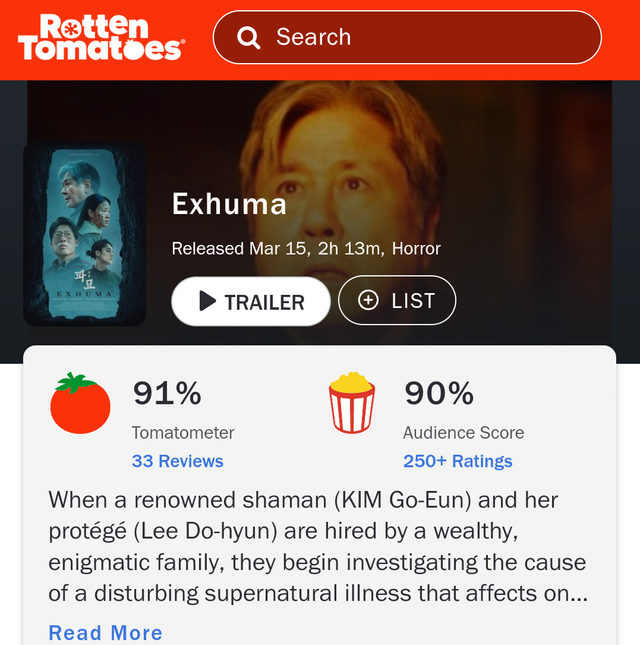Click the magnifying glass search icon
Image resolution: width=640 pixels, height=645 pixels.
click(248, 38)
